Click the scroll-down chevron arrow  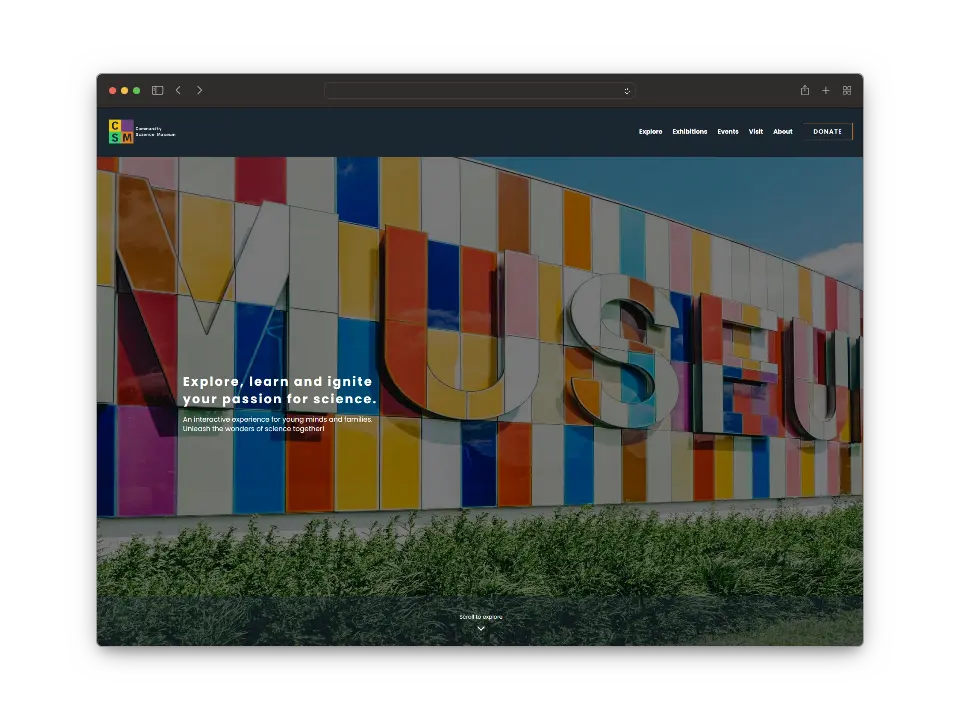point(481,629)
